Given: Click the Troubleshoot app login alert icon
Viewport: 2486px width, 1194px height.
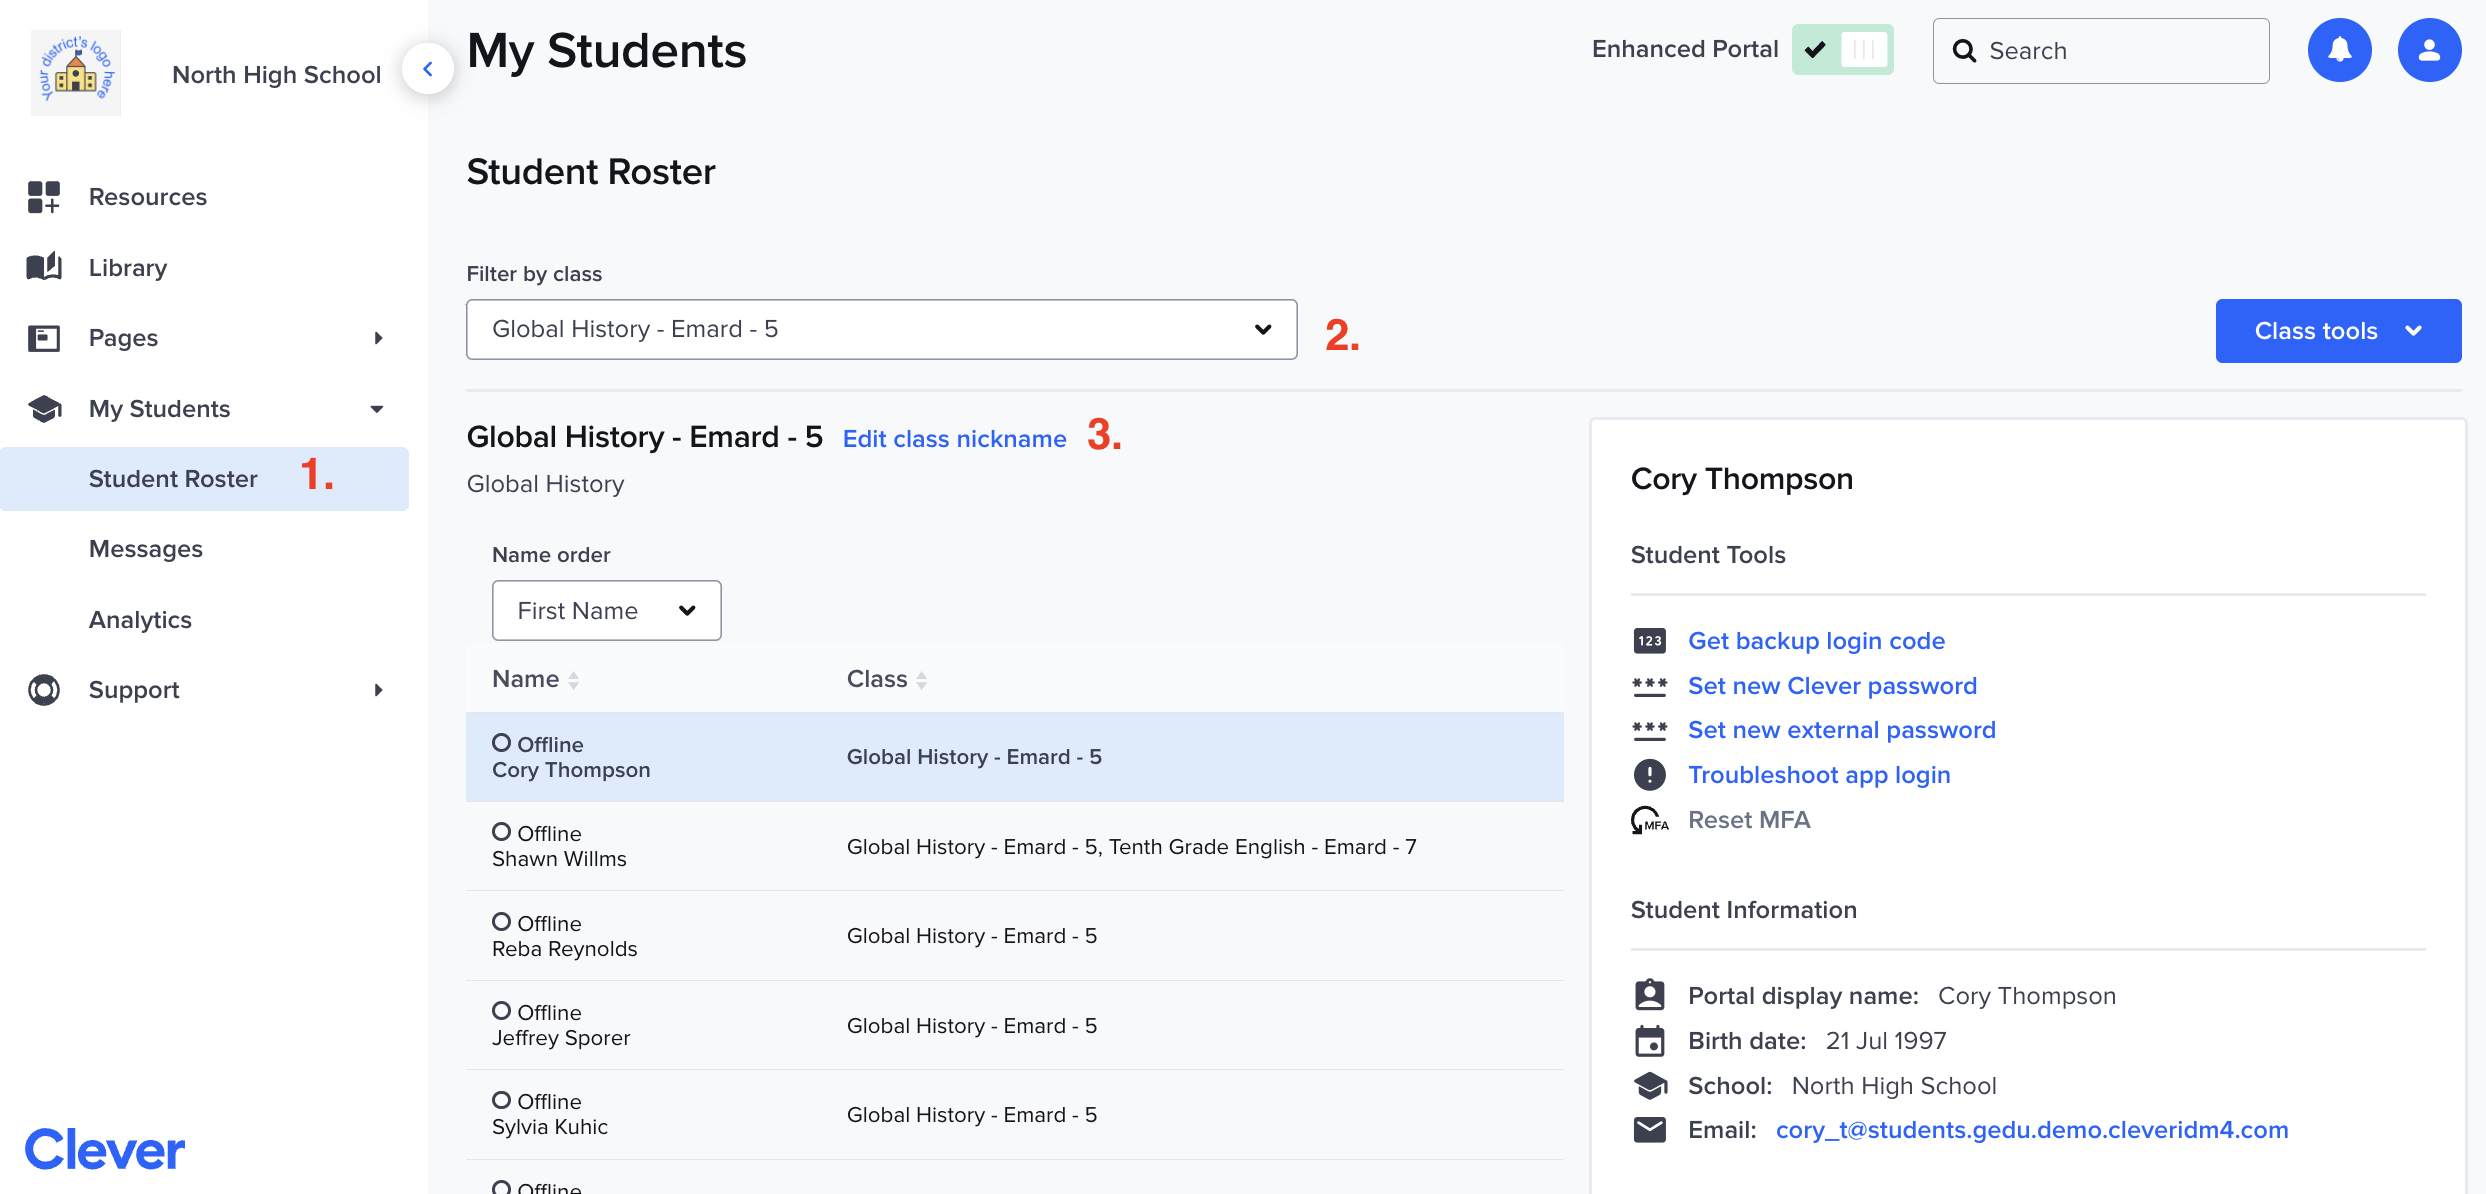Looking at the screenshot, I should point(1649,775).
